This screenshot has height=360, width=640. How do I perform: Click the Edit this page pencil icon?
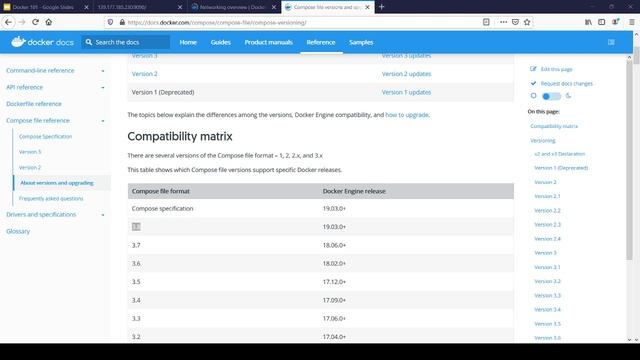tap(533, 69)
